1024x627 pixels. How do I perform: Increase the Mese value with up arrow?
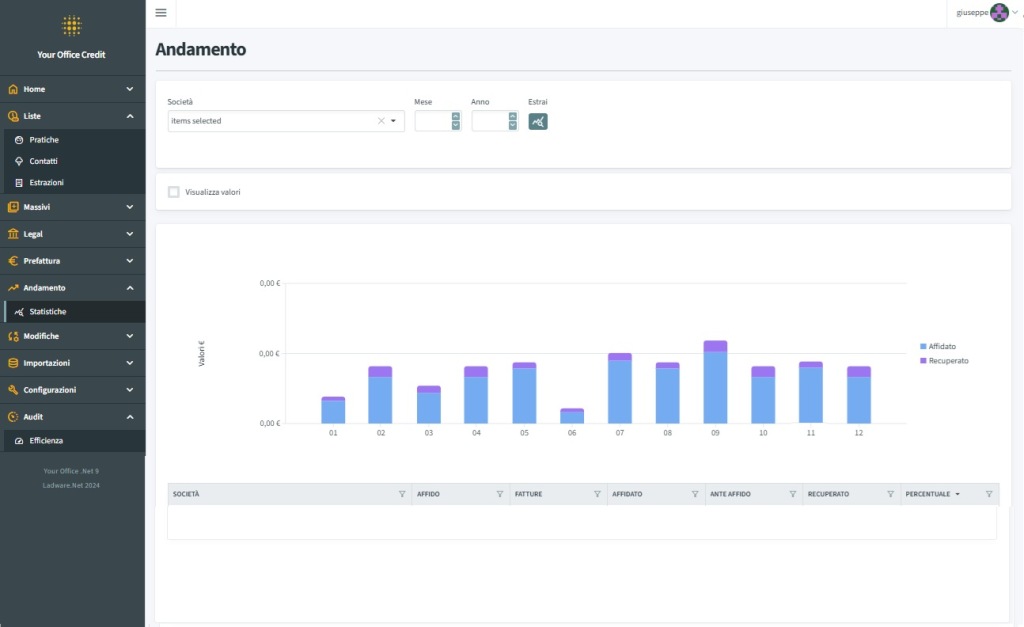[456, 116]
